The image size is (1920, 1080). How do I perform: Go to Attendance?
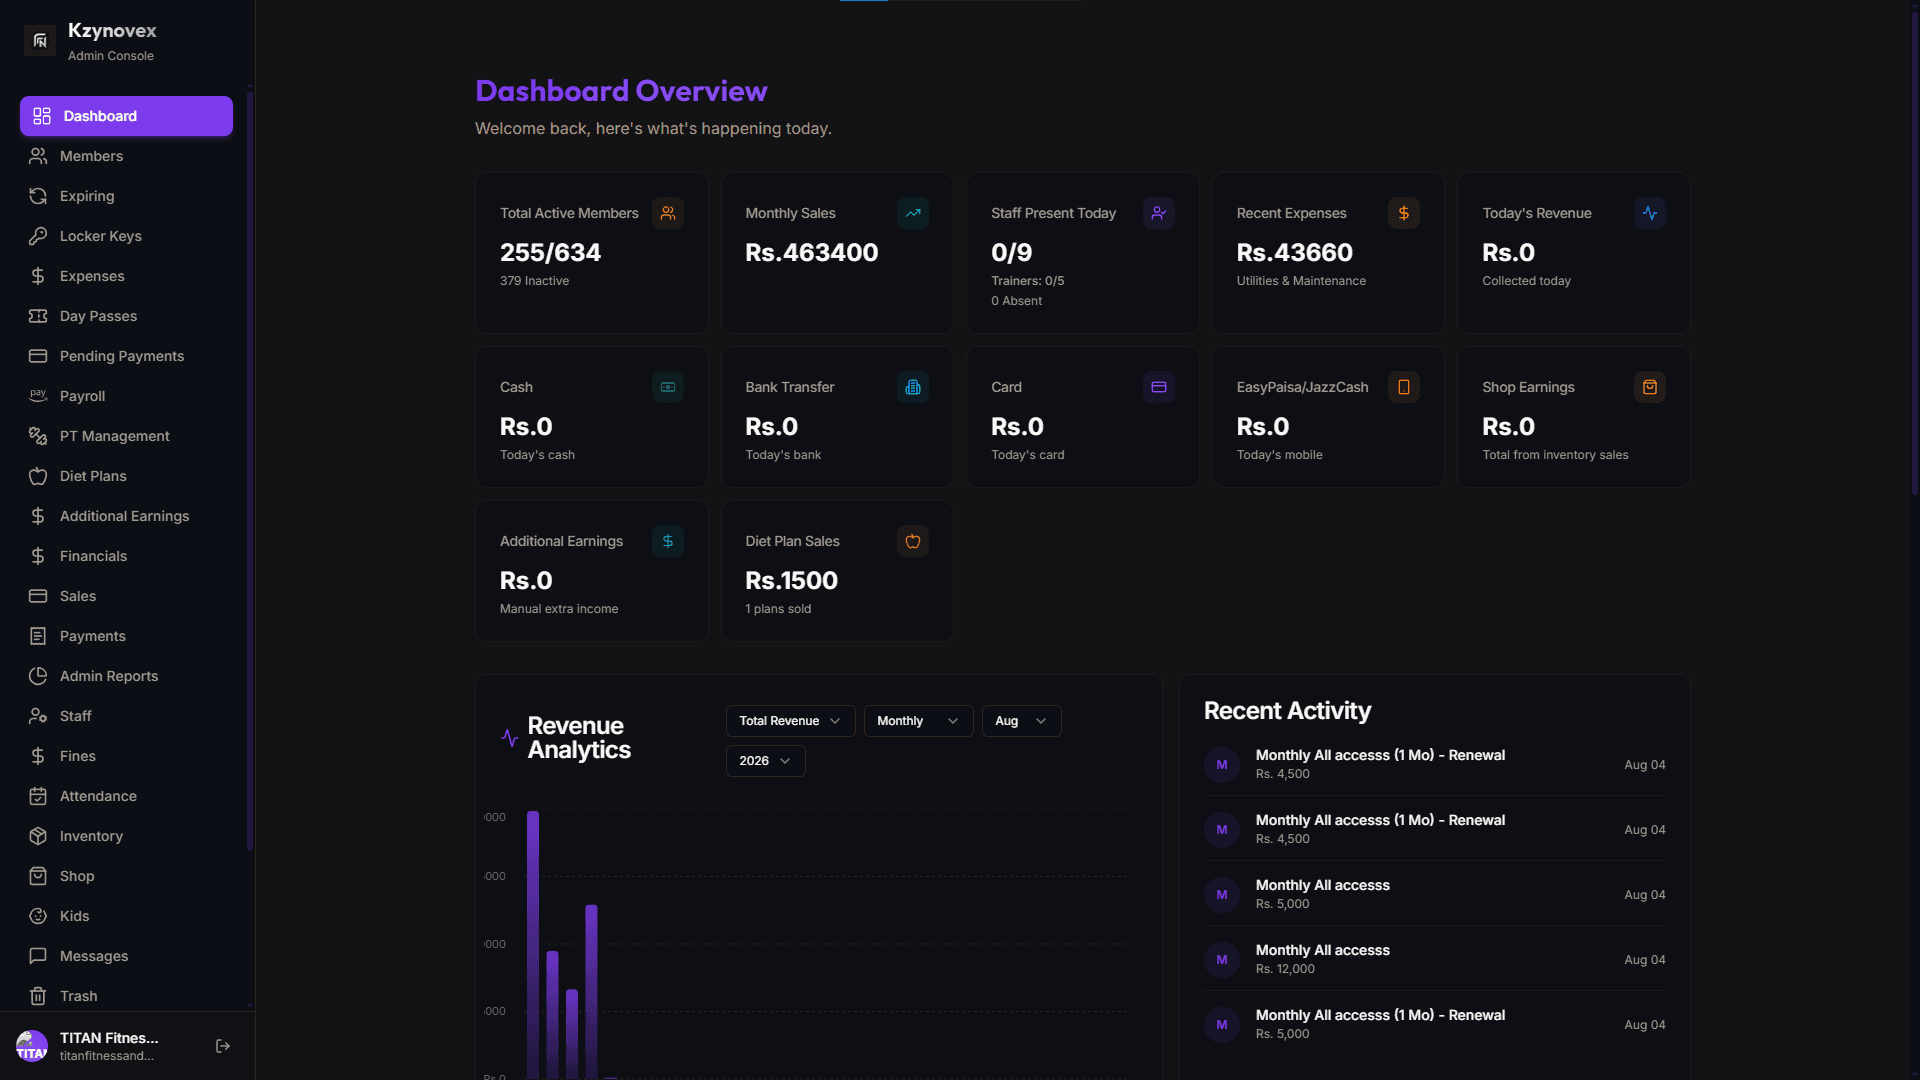126,796
